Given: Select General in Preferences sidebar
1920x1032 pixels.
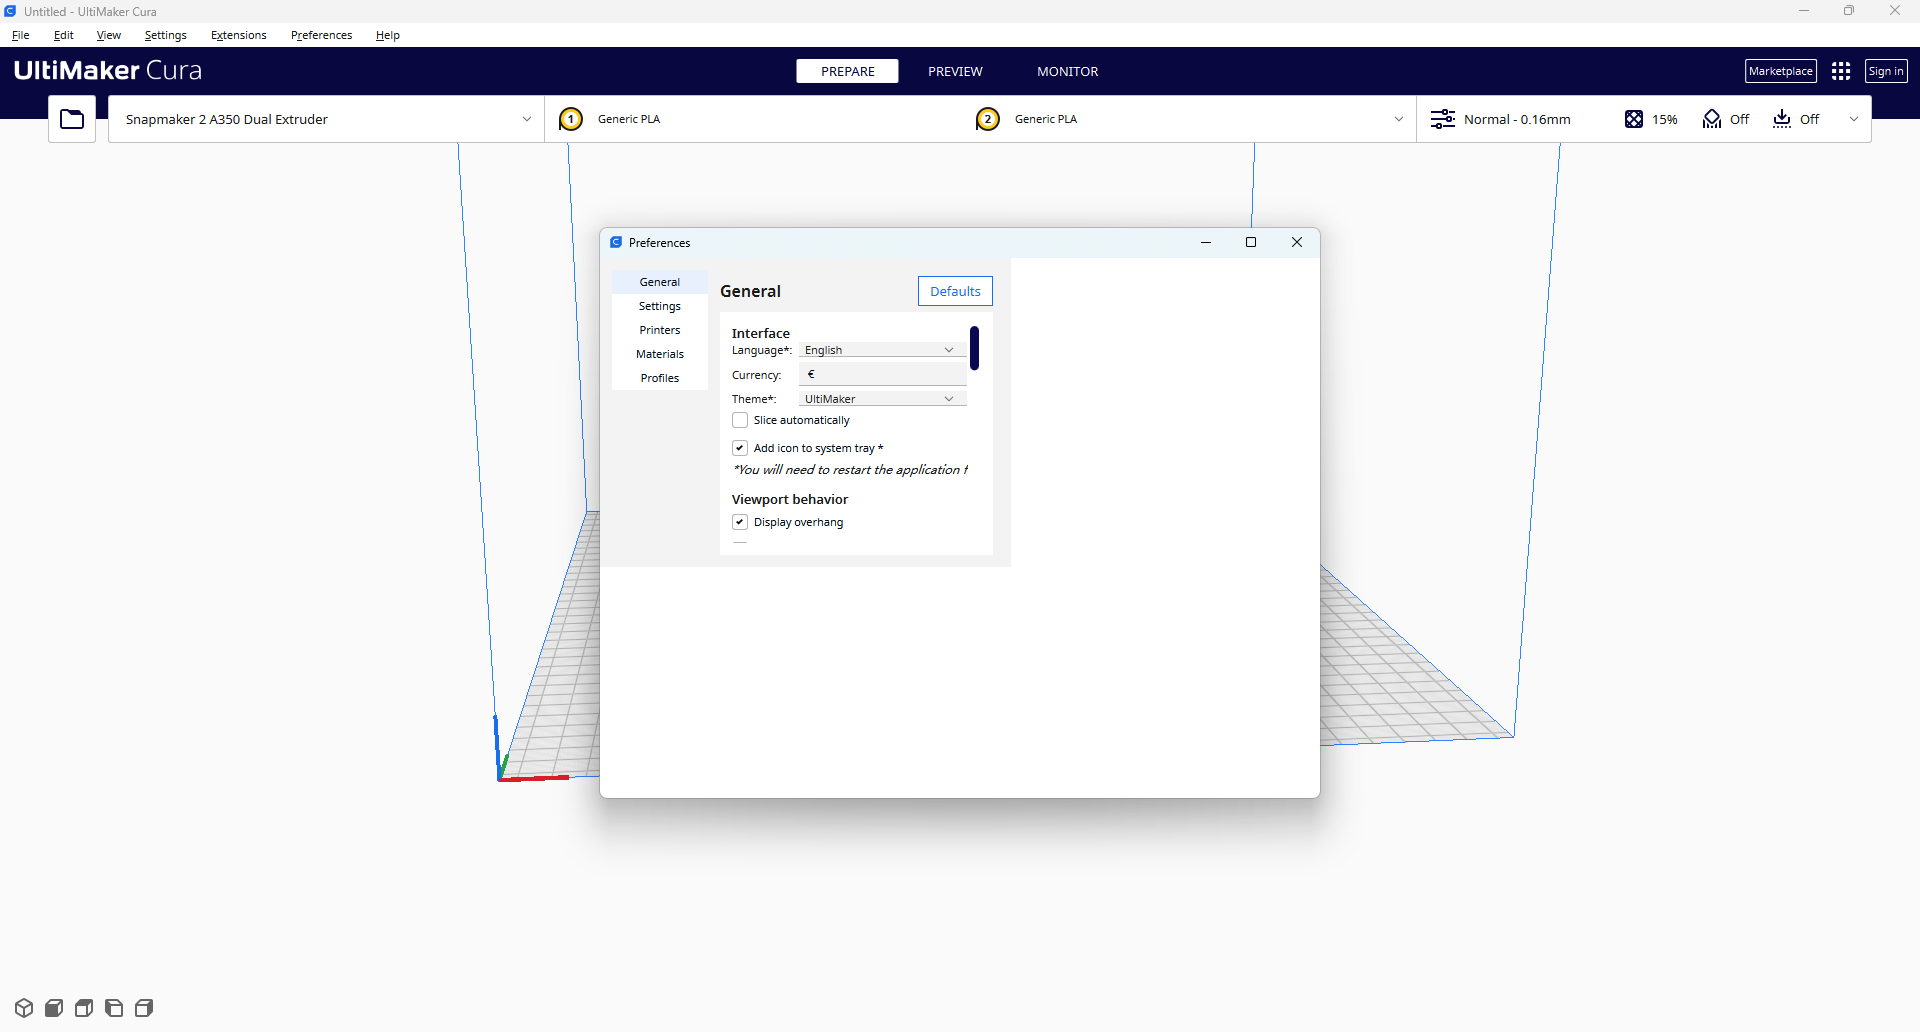Looking at the screenshot, I should pyautogui.click(x=660, y=282).
